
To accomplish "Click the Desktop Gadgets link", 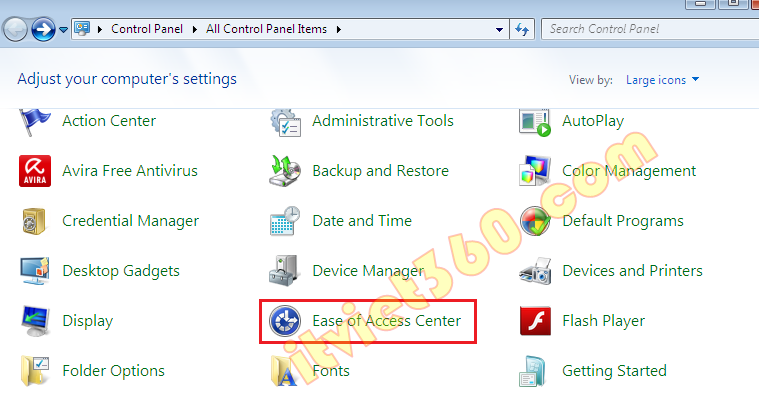I will pyautogui.click(x=121, y=271).
